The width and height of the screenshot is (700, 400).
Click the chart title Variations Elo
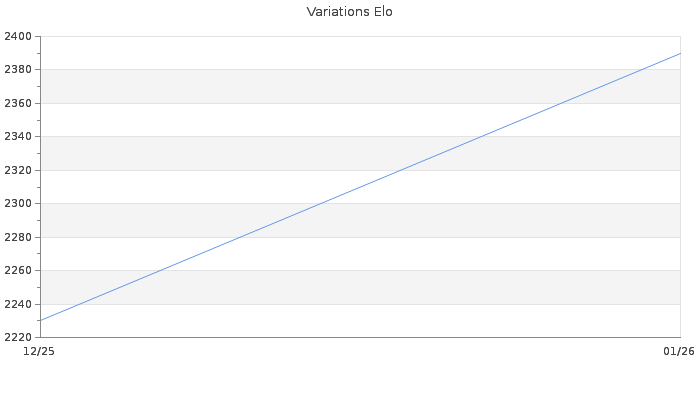point(349,12)
